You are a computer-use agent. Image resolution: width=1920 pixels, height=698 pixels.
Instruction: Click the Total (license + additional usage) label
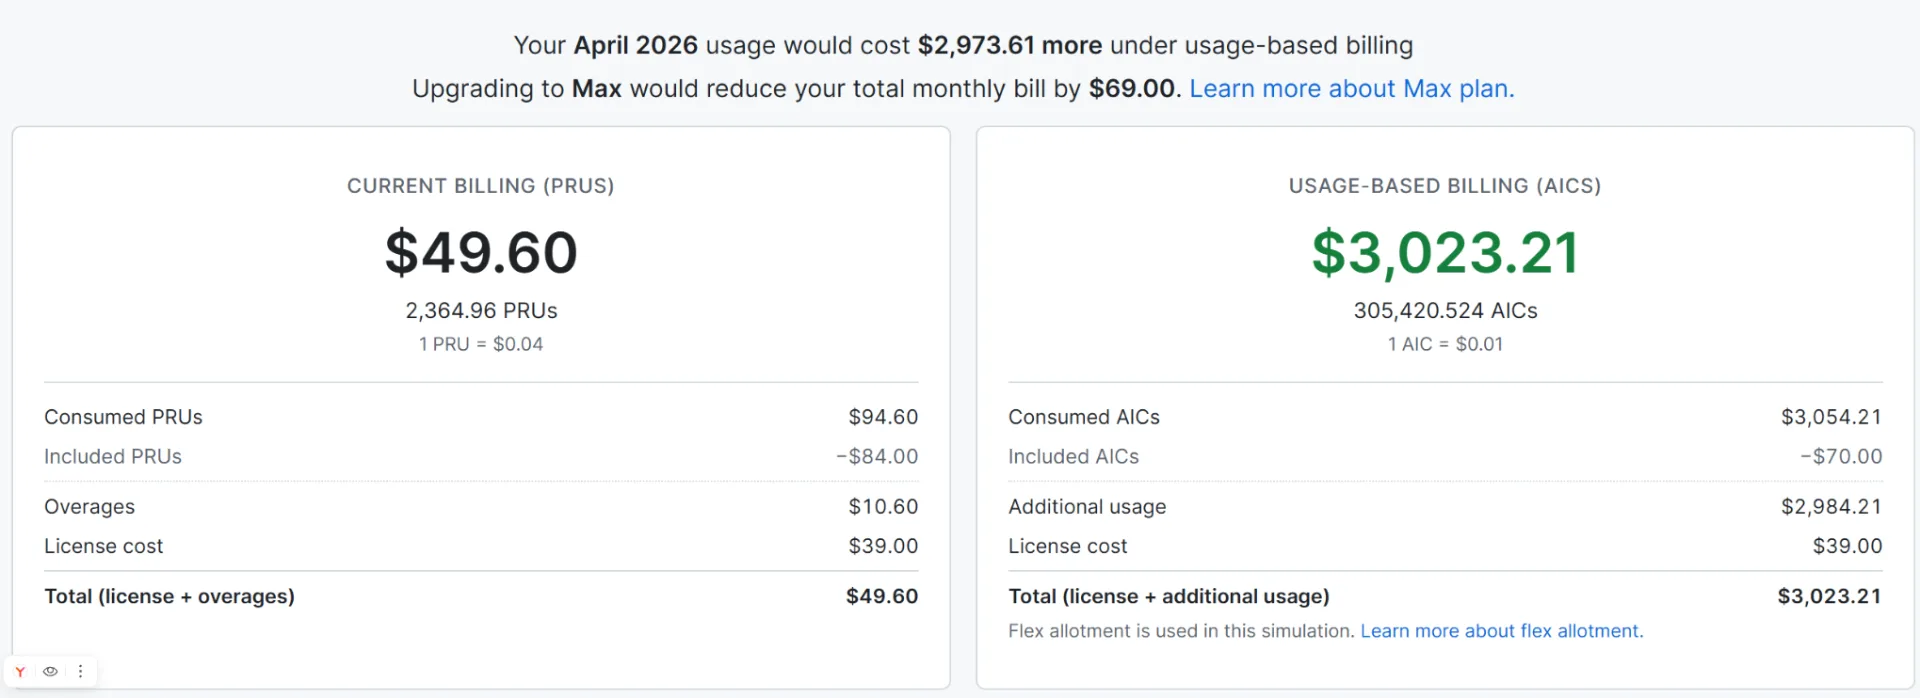1168,596
